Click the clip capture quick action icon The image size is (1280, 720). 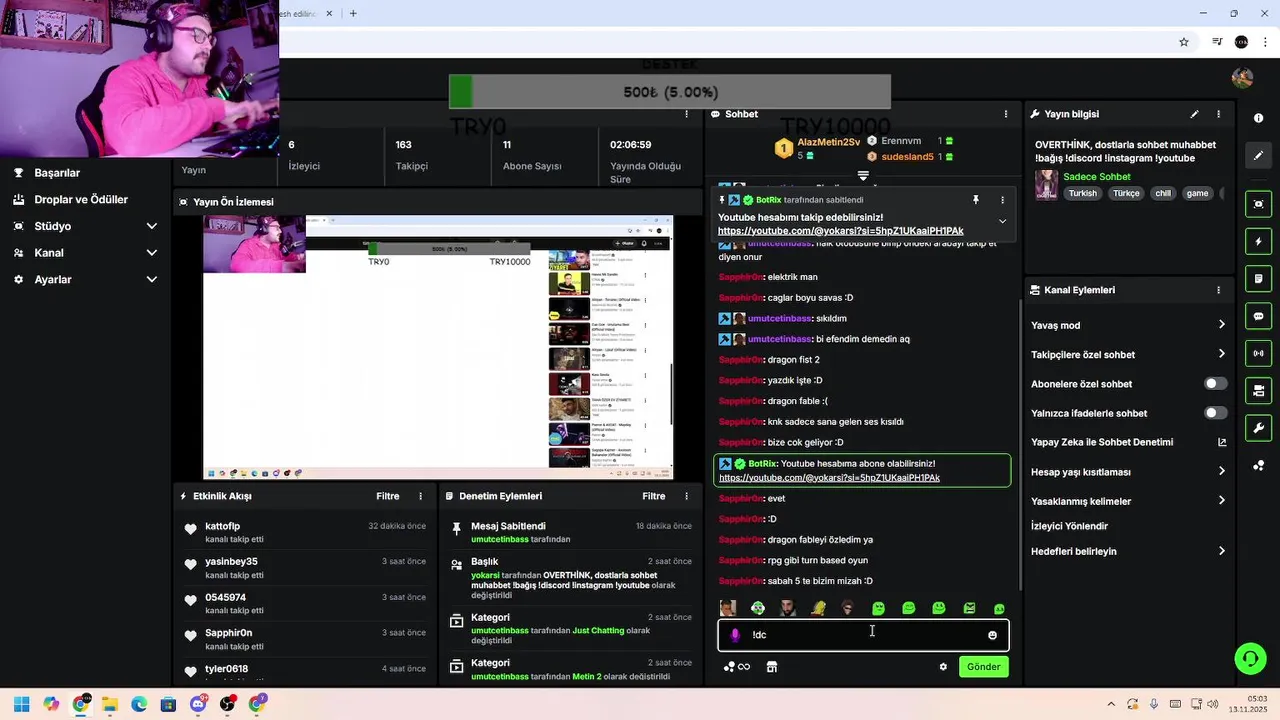point(1258,204)
